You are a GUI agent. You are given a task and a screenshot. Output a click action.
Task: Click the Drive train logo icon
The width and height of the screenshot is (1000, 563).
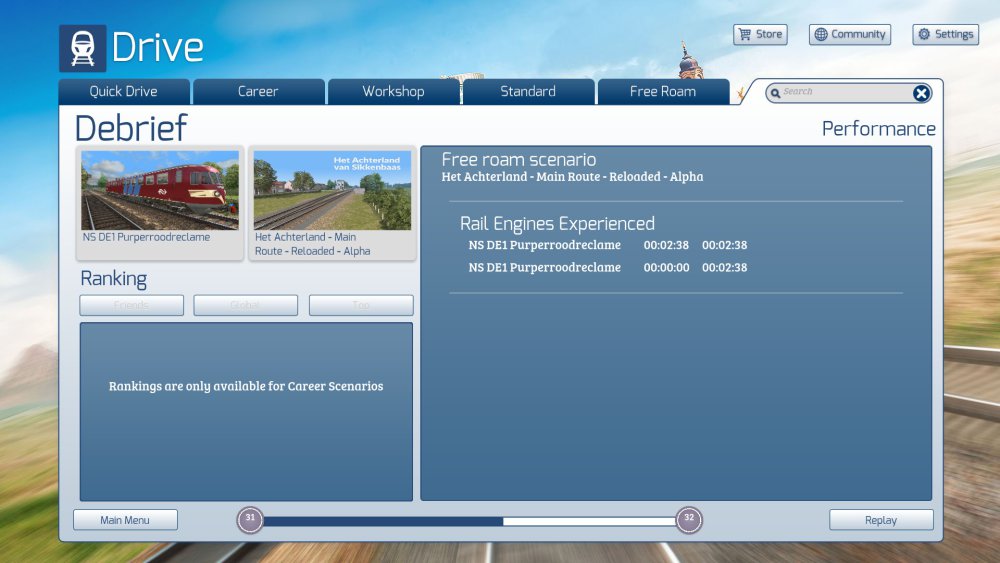pyautogui.click(x=82, y=48)
